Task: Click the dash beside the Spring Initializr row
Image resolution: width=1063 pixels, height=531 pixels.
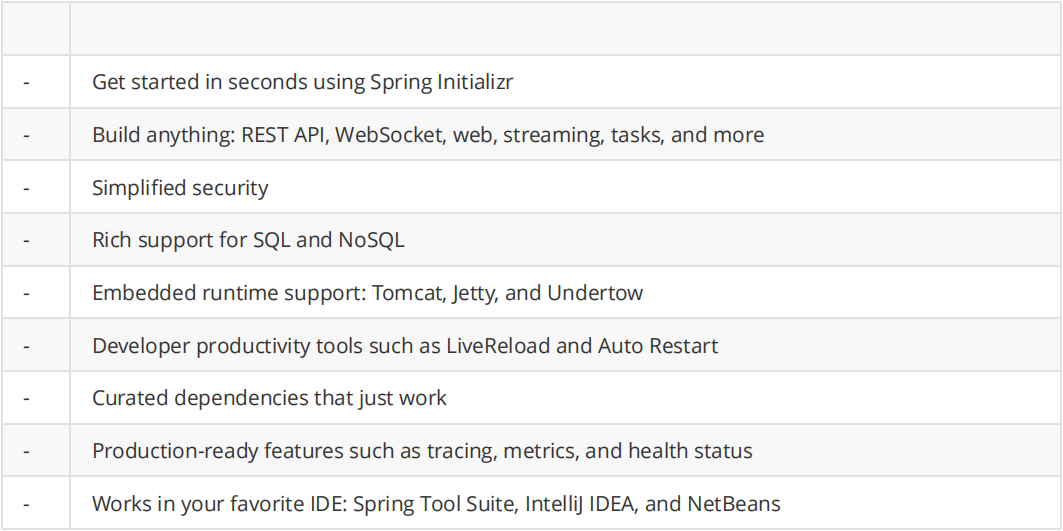Action: pyautogui.click(x=26, y=82)
